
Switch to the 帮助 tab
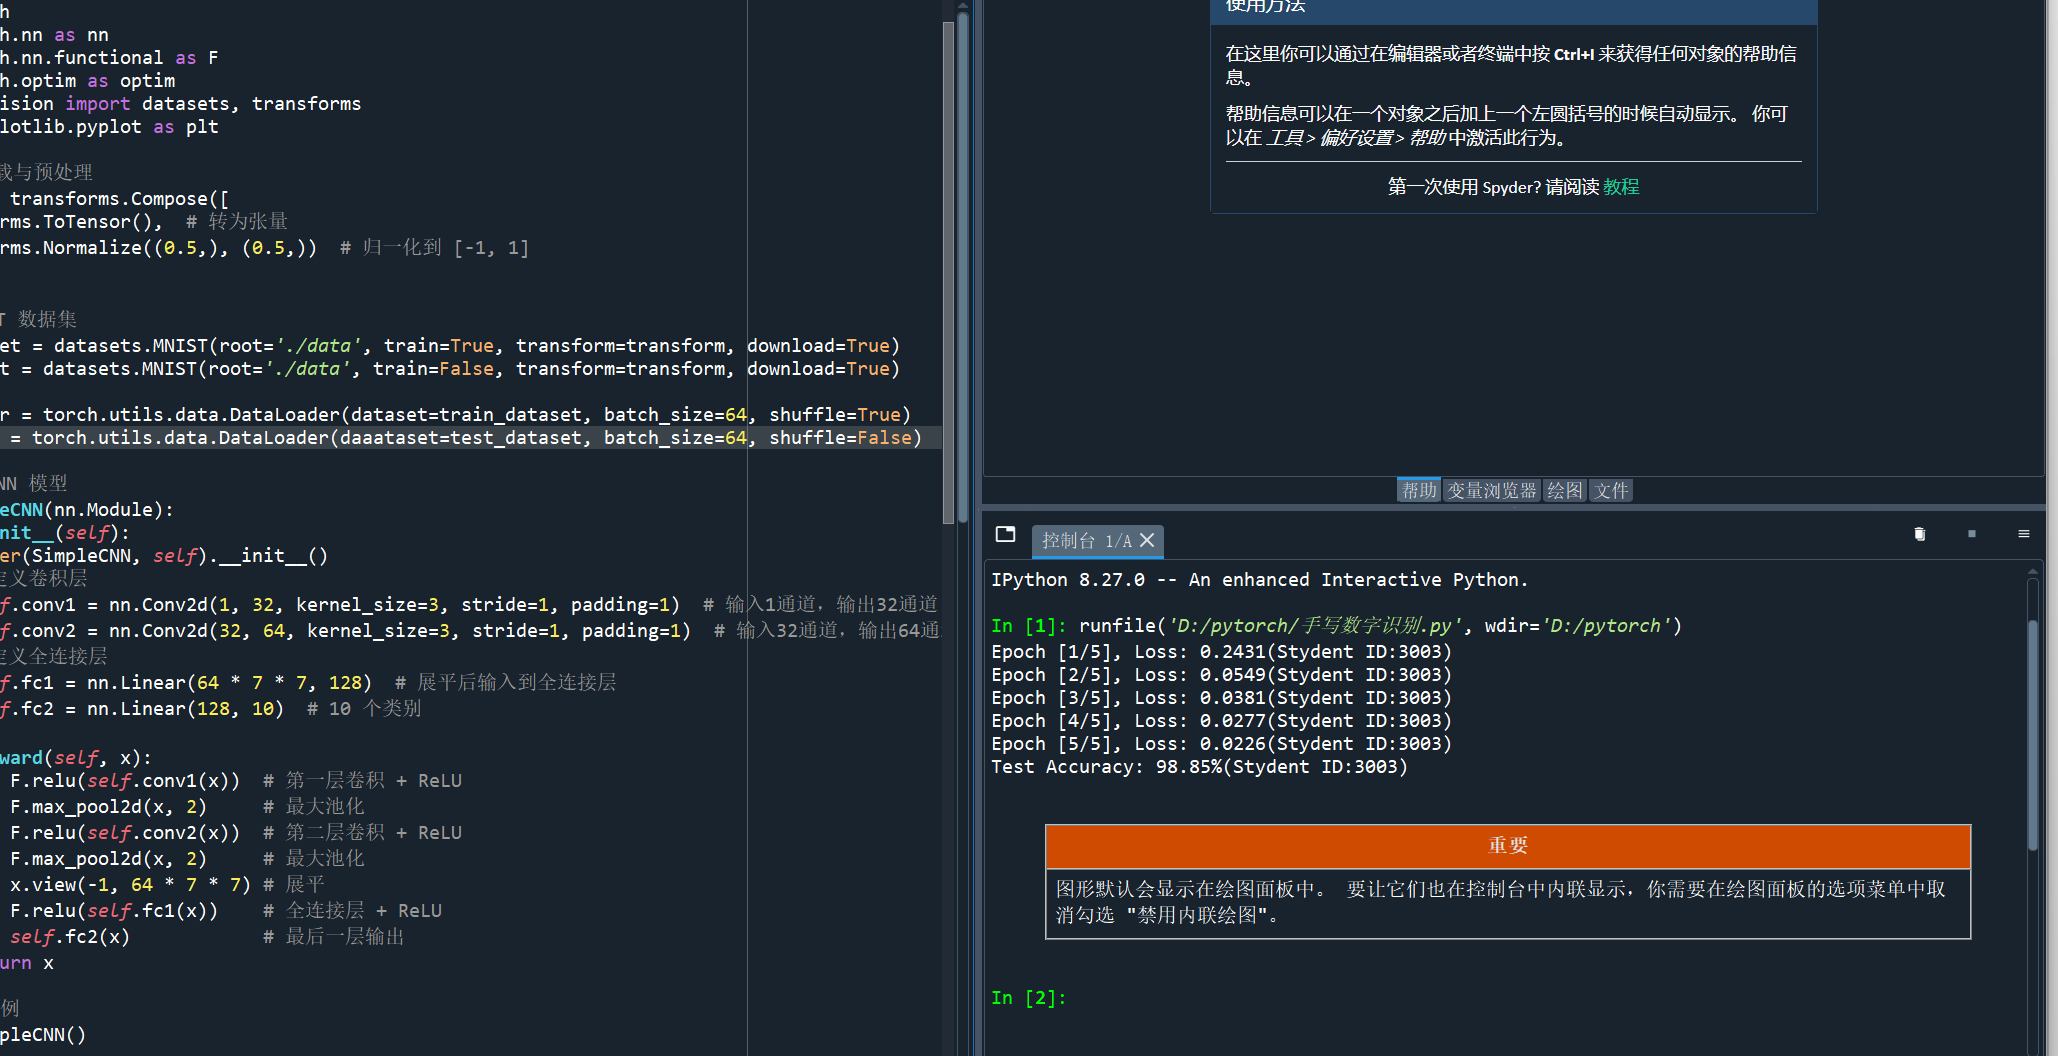point(1419,490)
